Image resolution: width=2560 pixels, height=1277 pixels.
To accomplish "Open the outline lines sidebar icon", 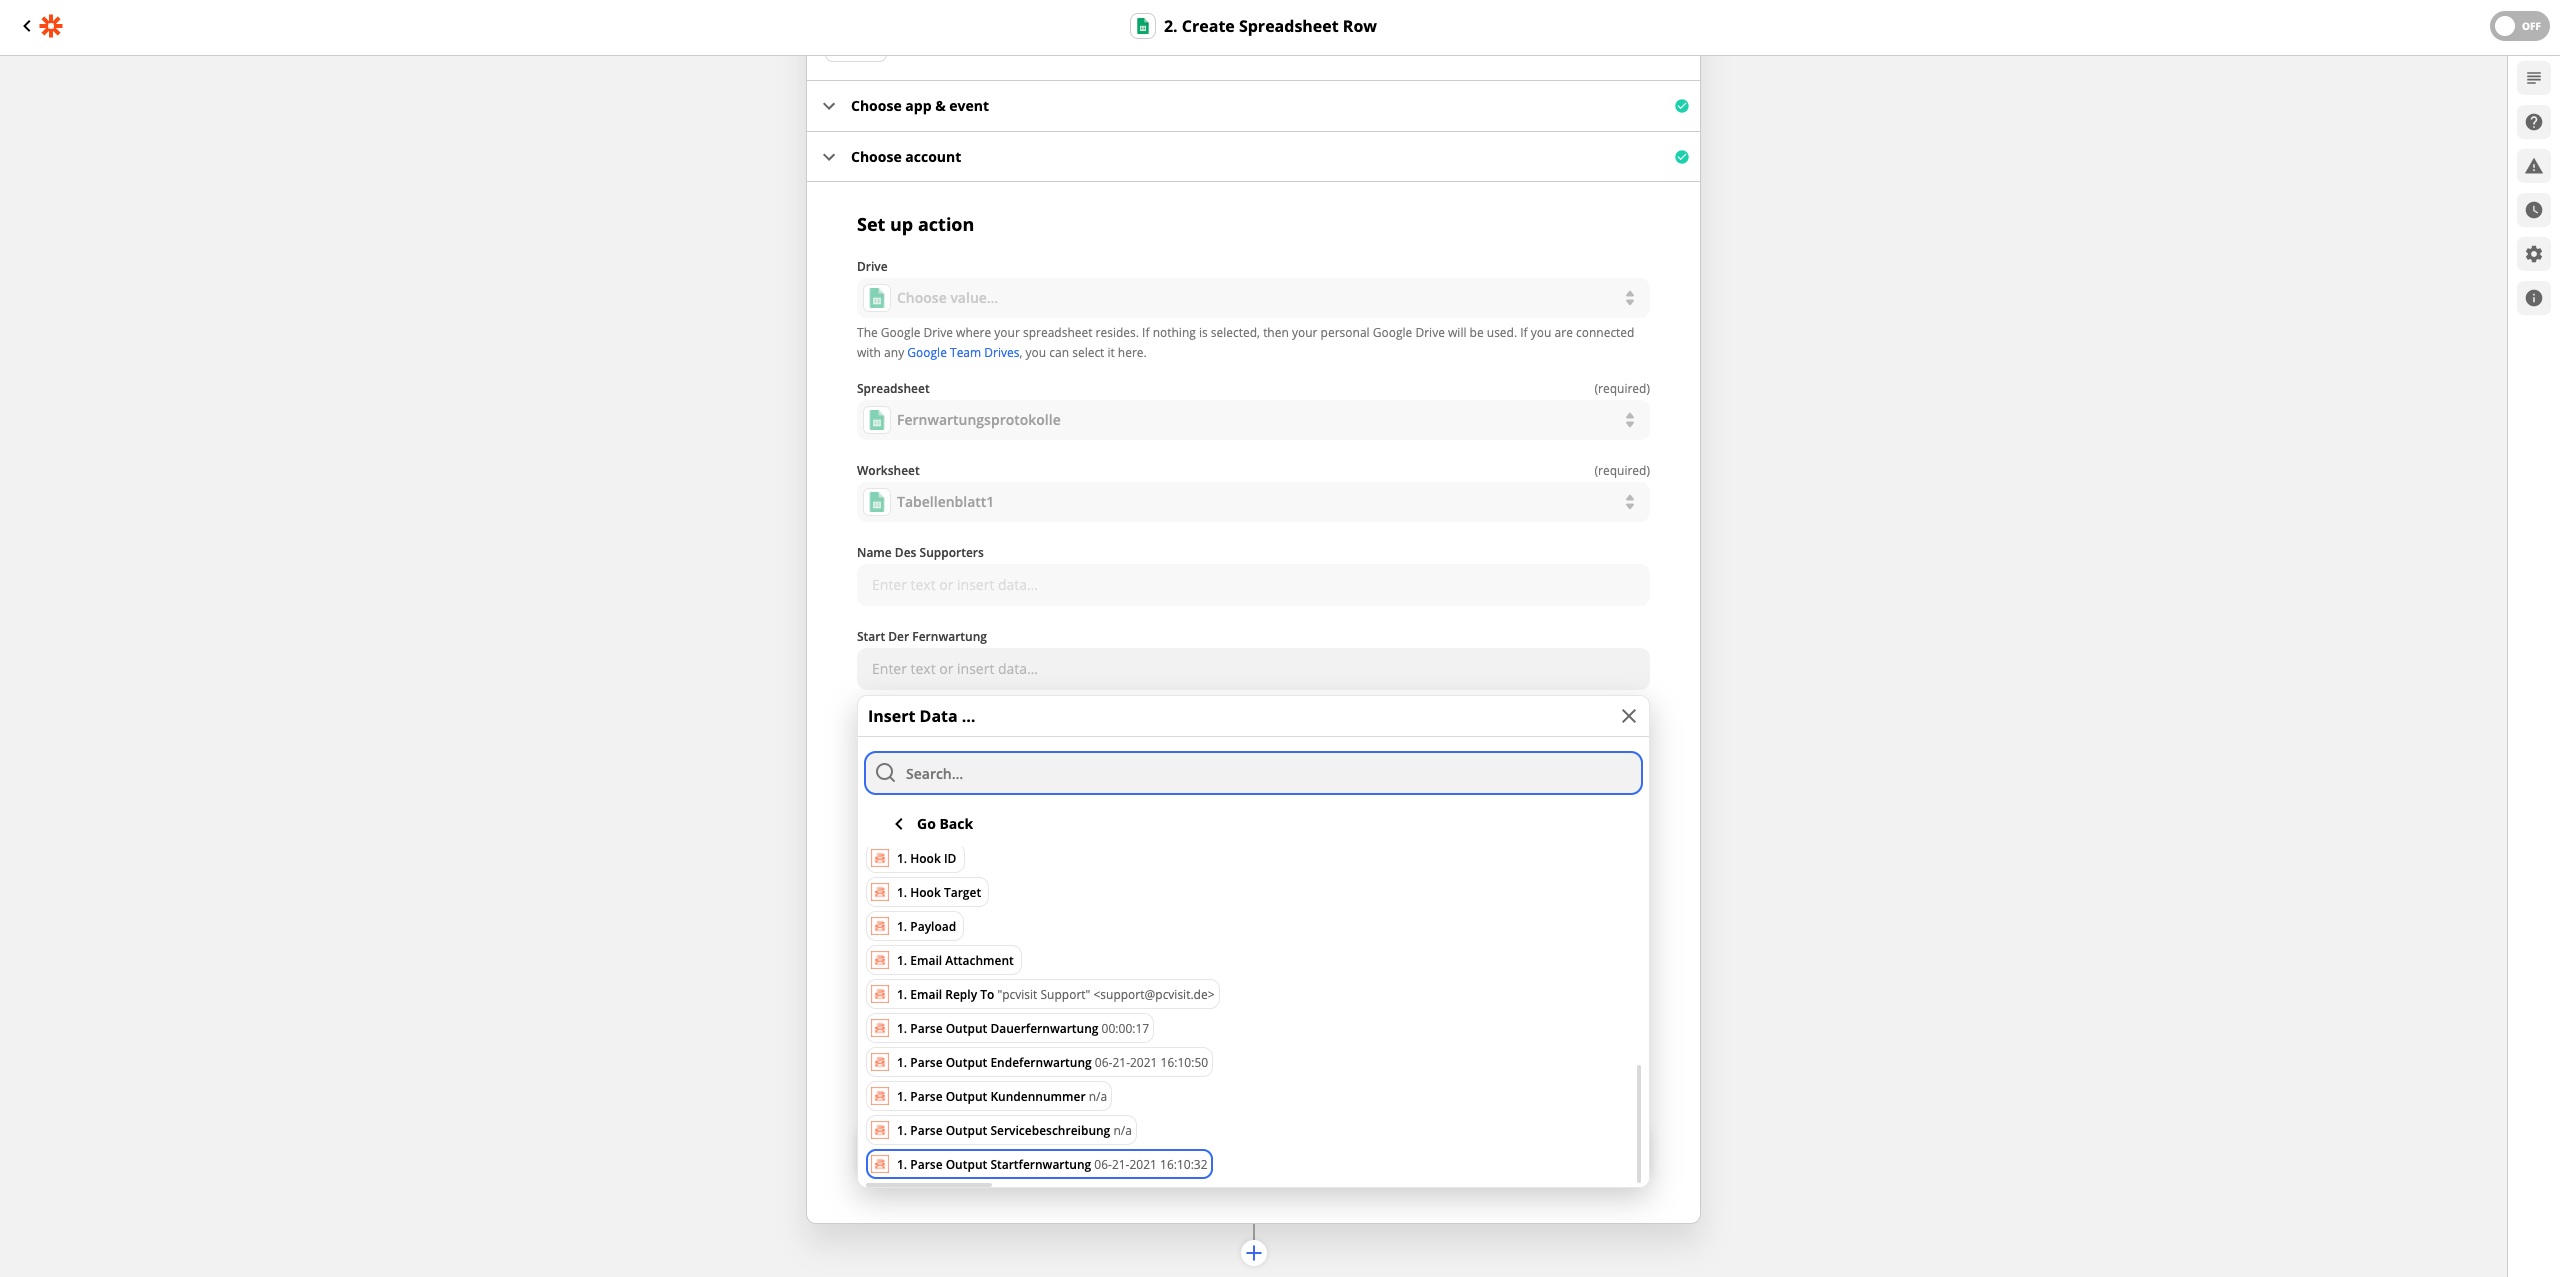I will tap(2533, 78).
